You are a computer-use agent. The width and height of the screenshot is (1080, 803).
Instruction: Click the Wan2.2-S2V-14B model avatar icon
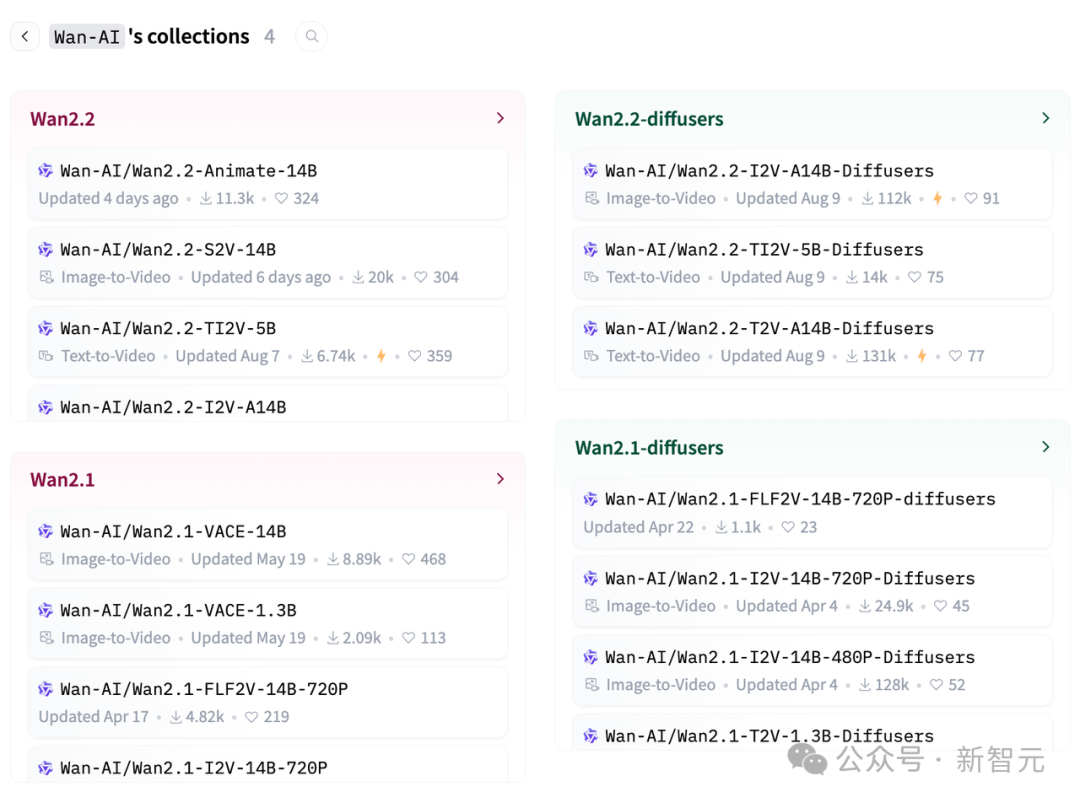(x=45, y=249)
